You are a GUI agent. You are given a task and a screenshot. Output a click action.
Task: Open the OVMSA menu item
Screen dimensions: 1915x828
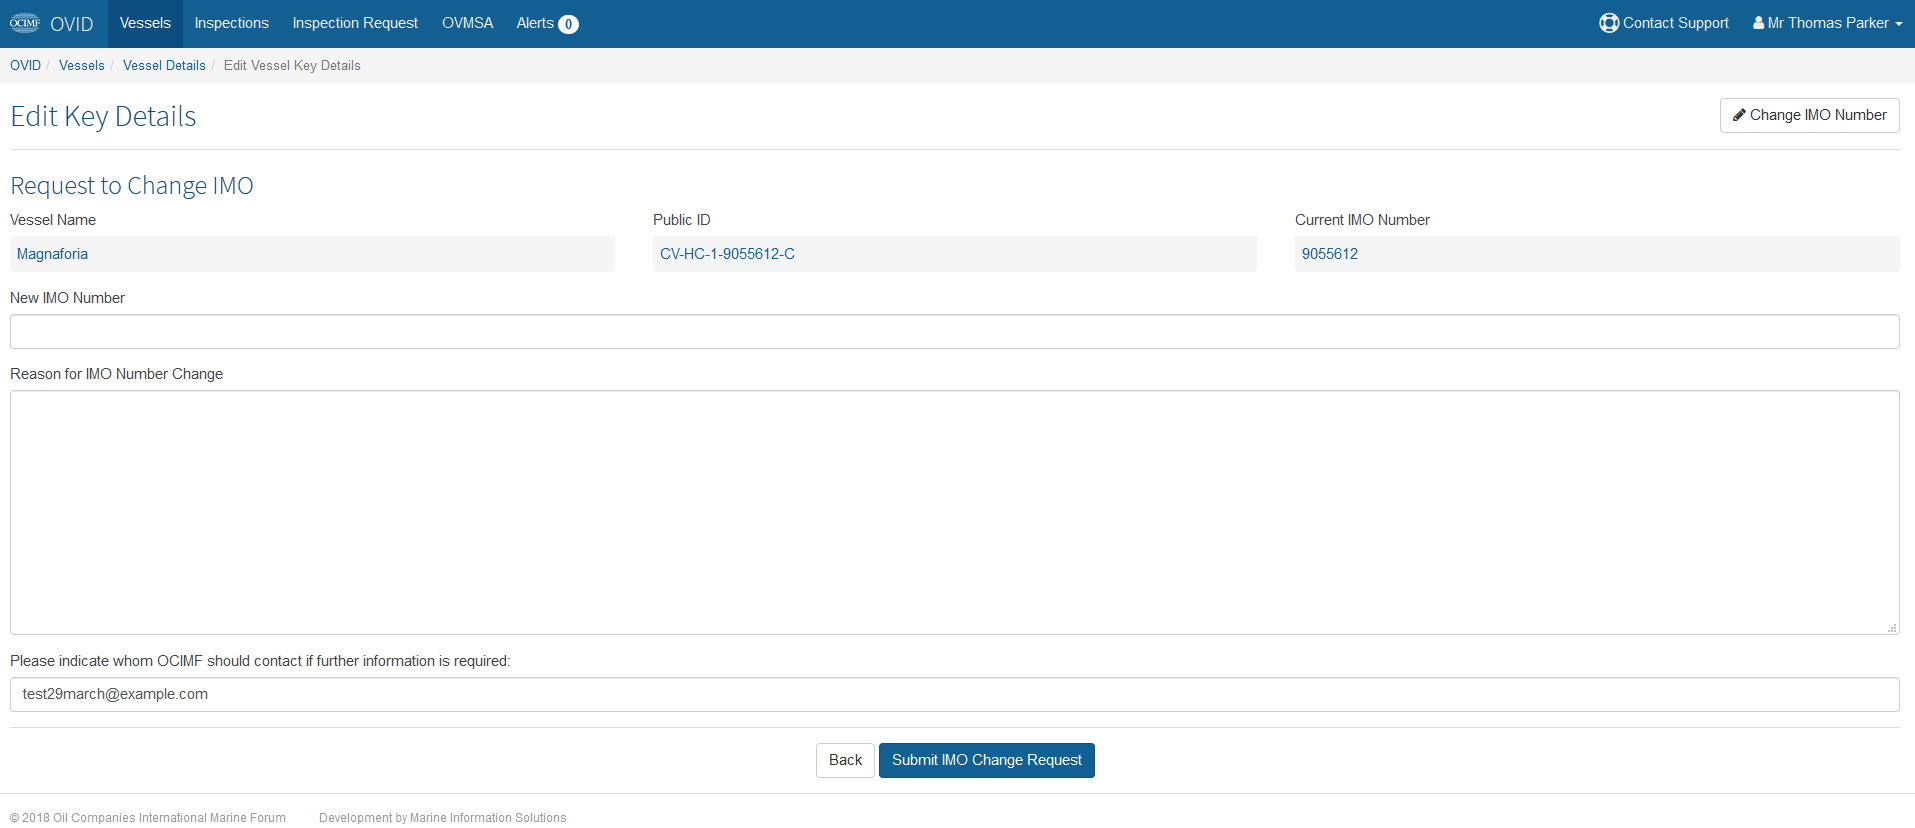coord(467,23)
